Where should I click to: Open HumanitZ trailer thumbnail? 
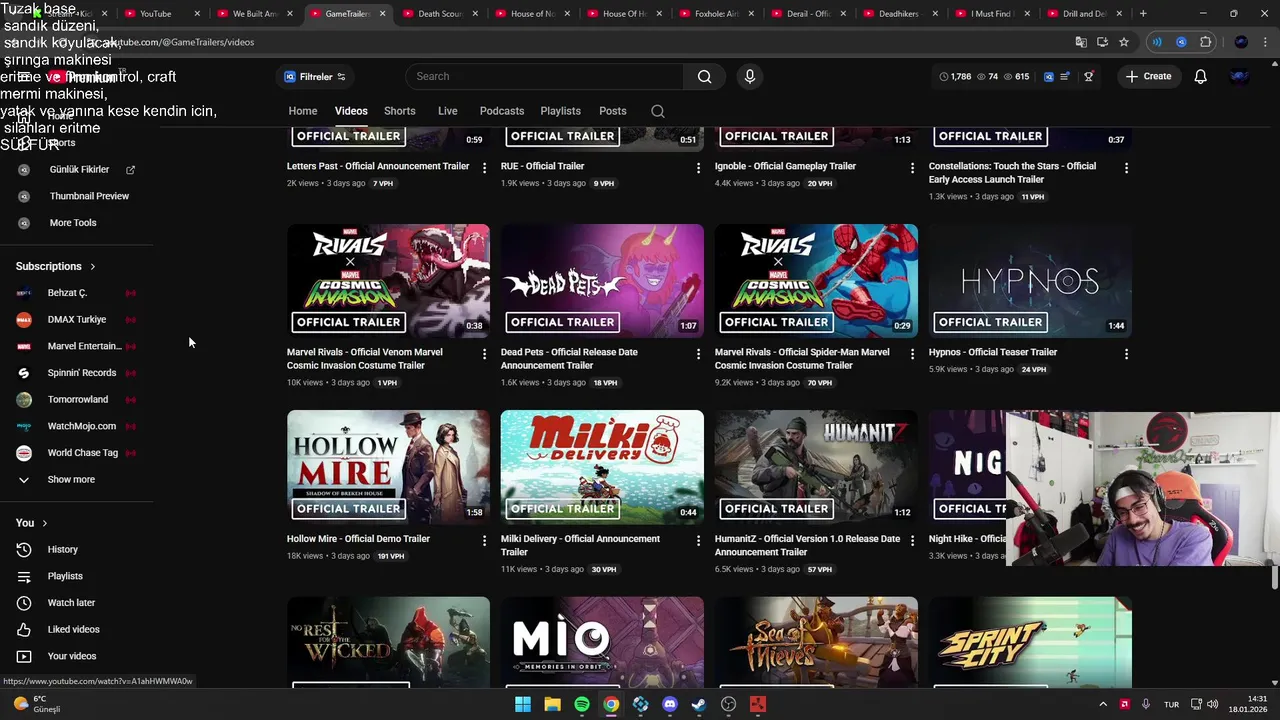[816, 467]
